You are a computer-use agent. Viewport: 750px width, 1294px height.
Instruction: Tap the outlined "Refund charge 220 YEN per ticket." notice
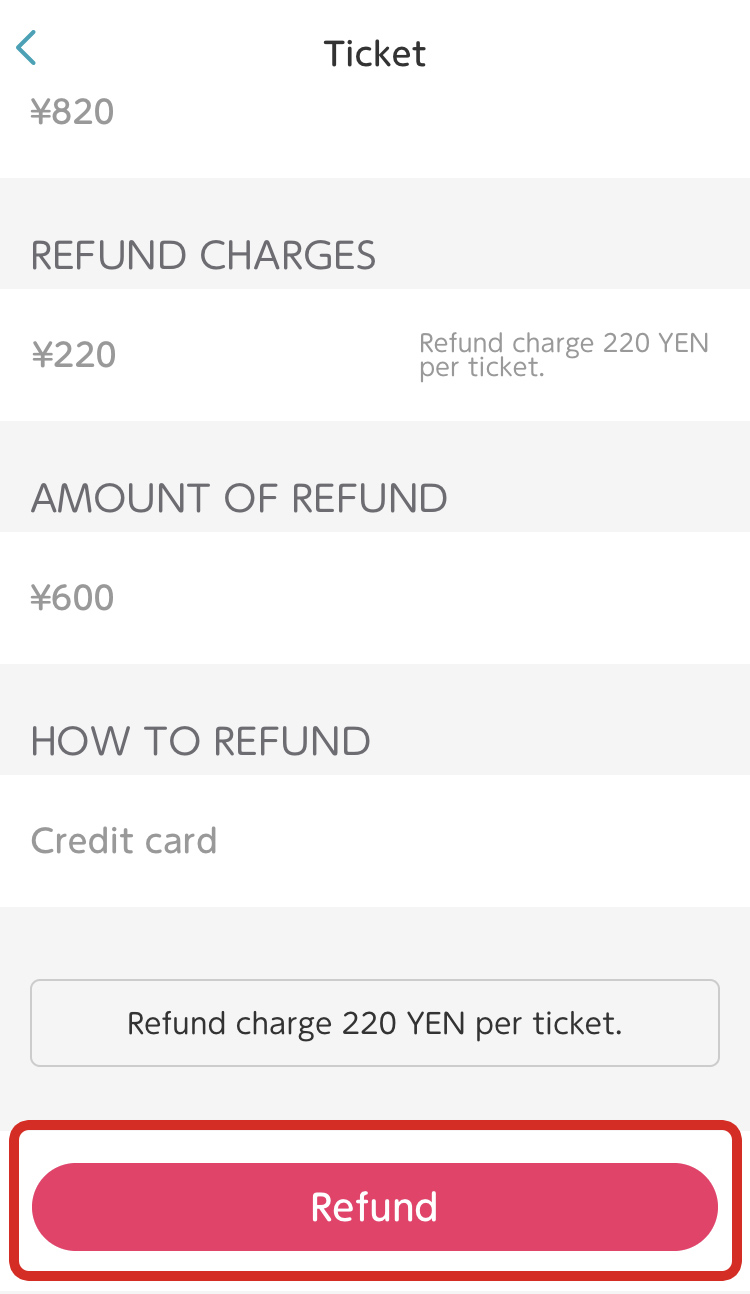[375, 1023]
